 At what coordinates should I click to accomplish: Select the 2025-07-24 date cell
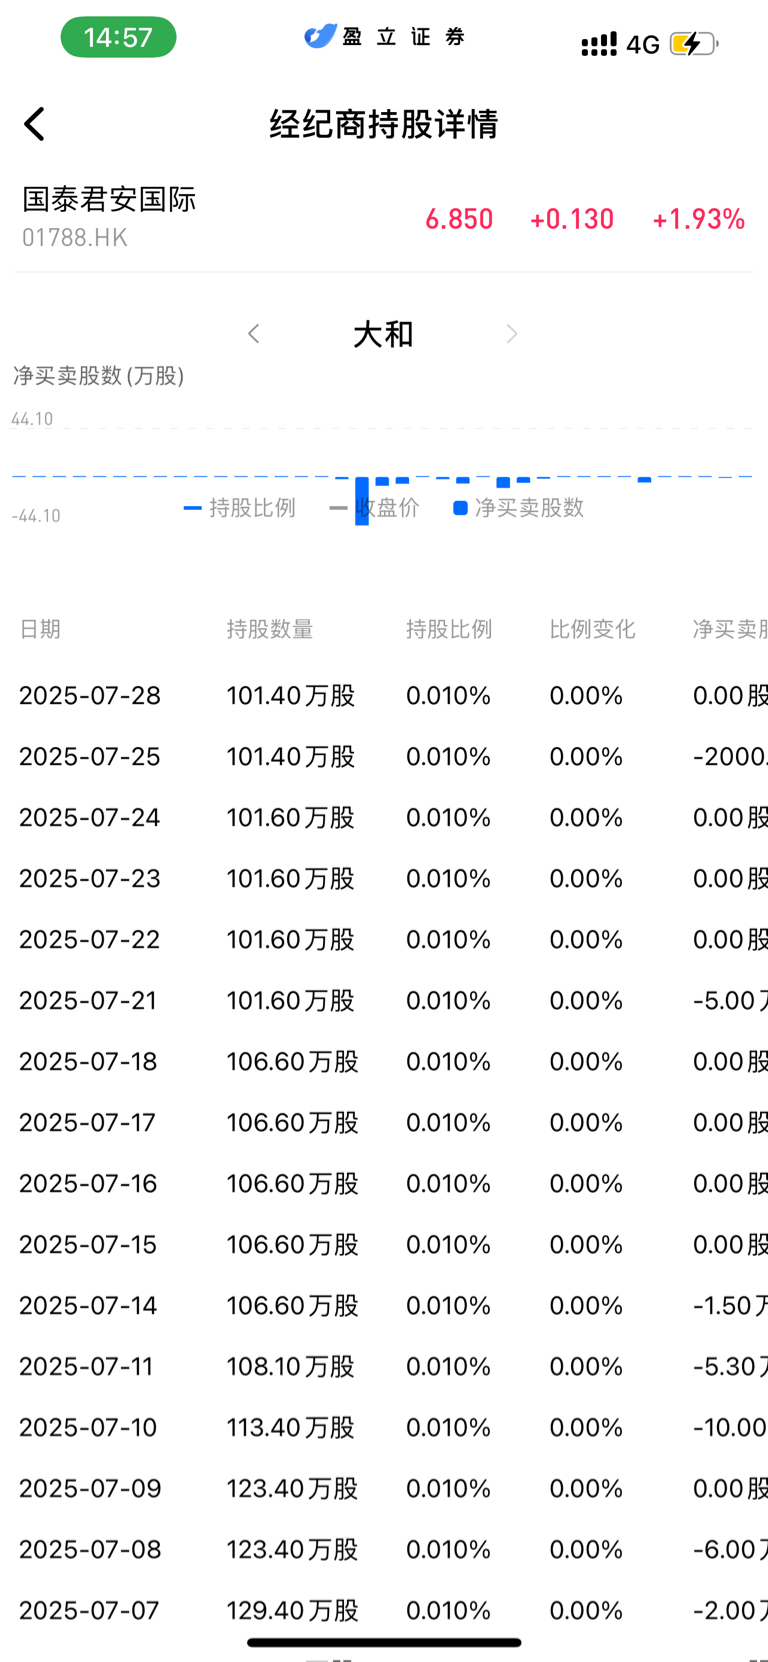[x=90, y=818]
